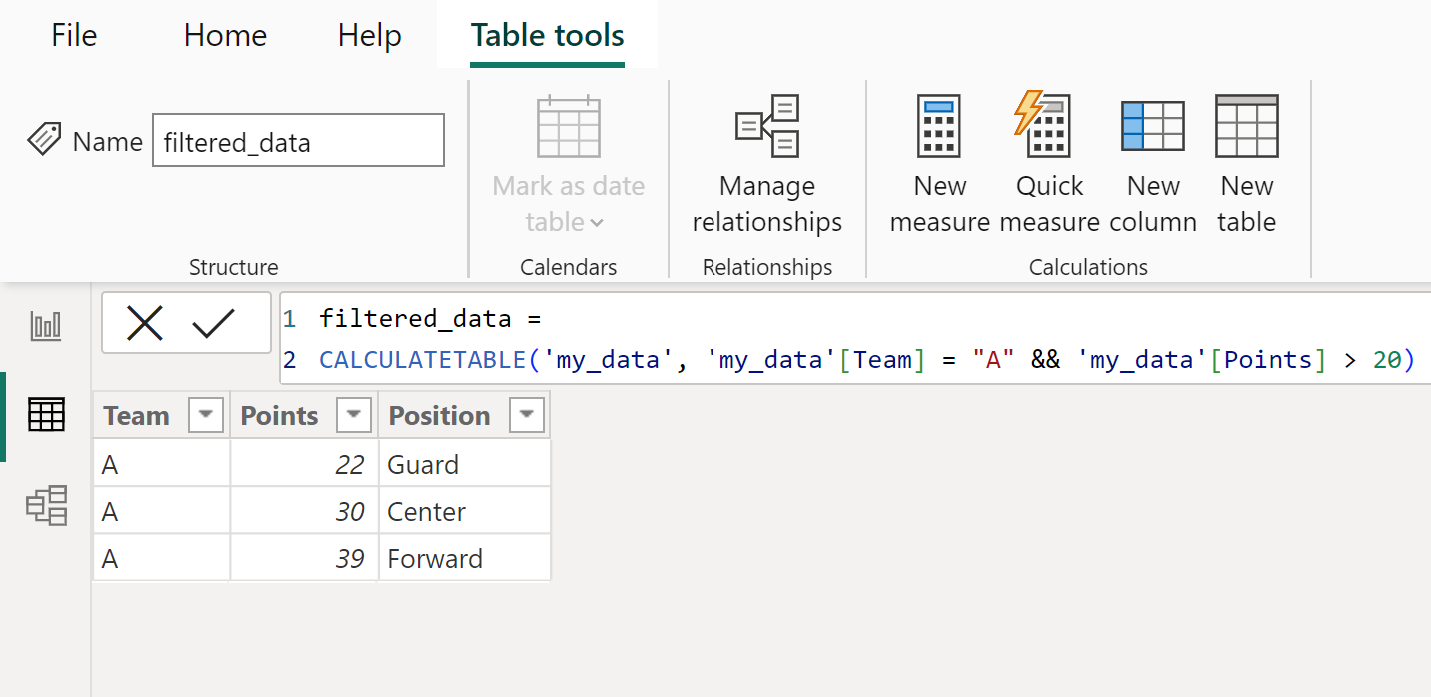This screenshot has width=1431, height=697.
Task: Click the number 20 in the formula
Action: [x=1387, y=360]
